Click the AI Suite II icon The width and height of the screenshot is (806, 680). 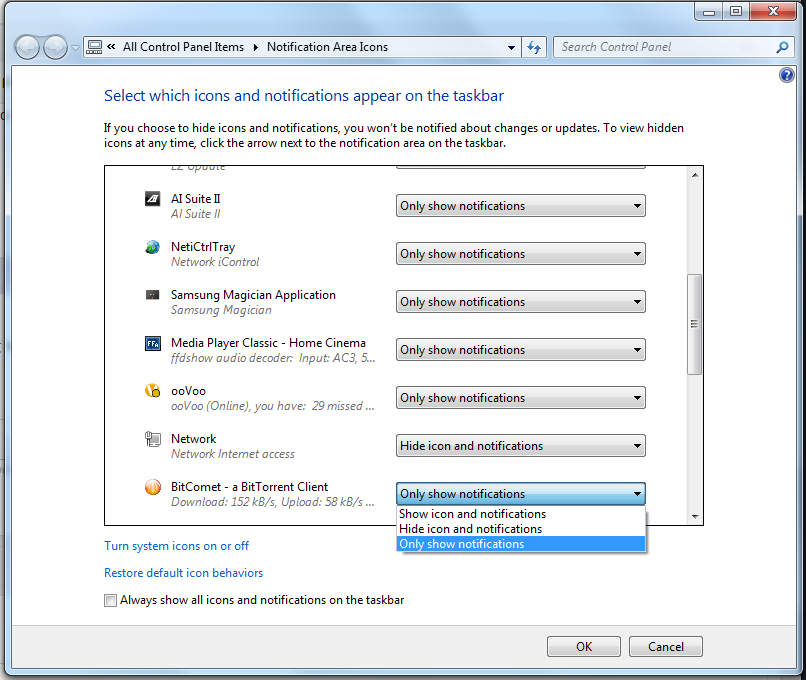pyautogui.click(x=153, y=198)
